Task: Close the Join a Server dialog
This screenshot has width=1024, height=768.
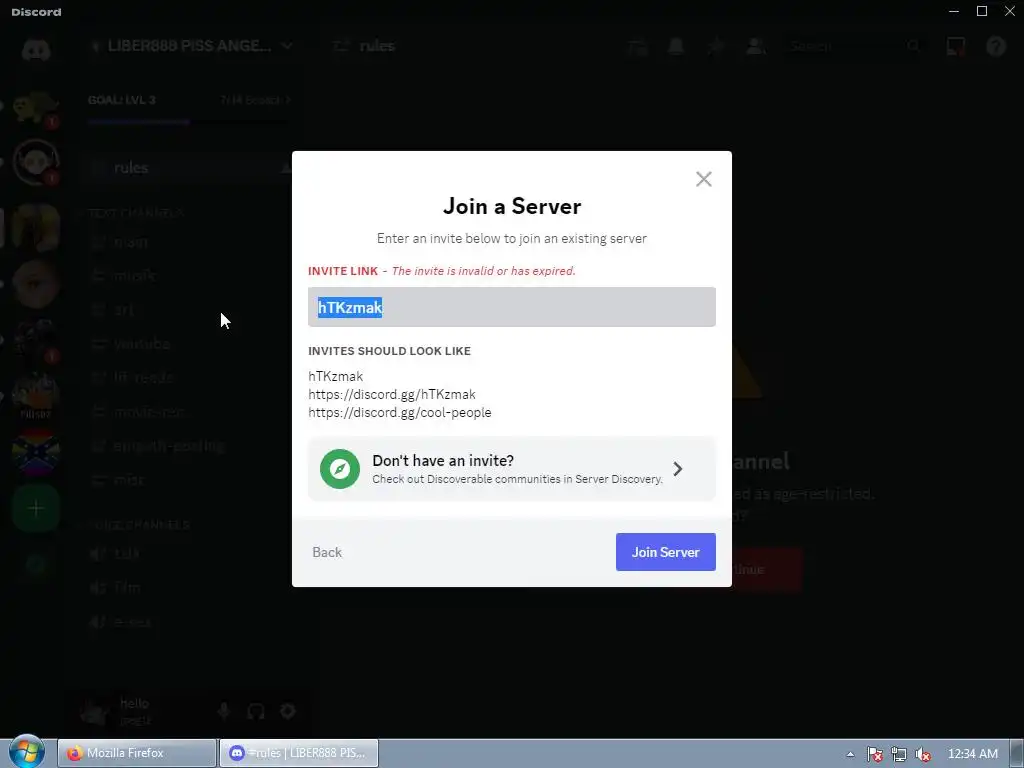Action: click(x=703, y=179)
